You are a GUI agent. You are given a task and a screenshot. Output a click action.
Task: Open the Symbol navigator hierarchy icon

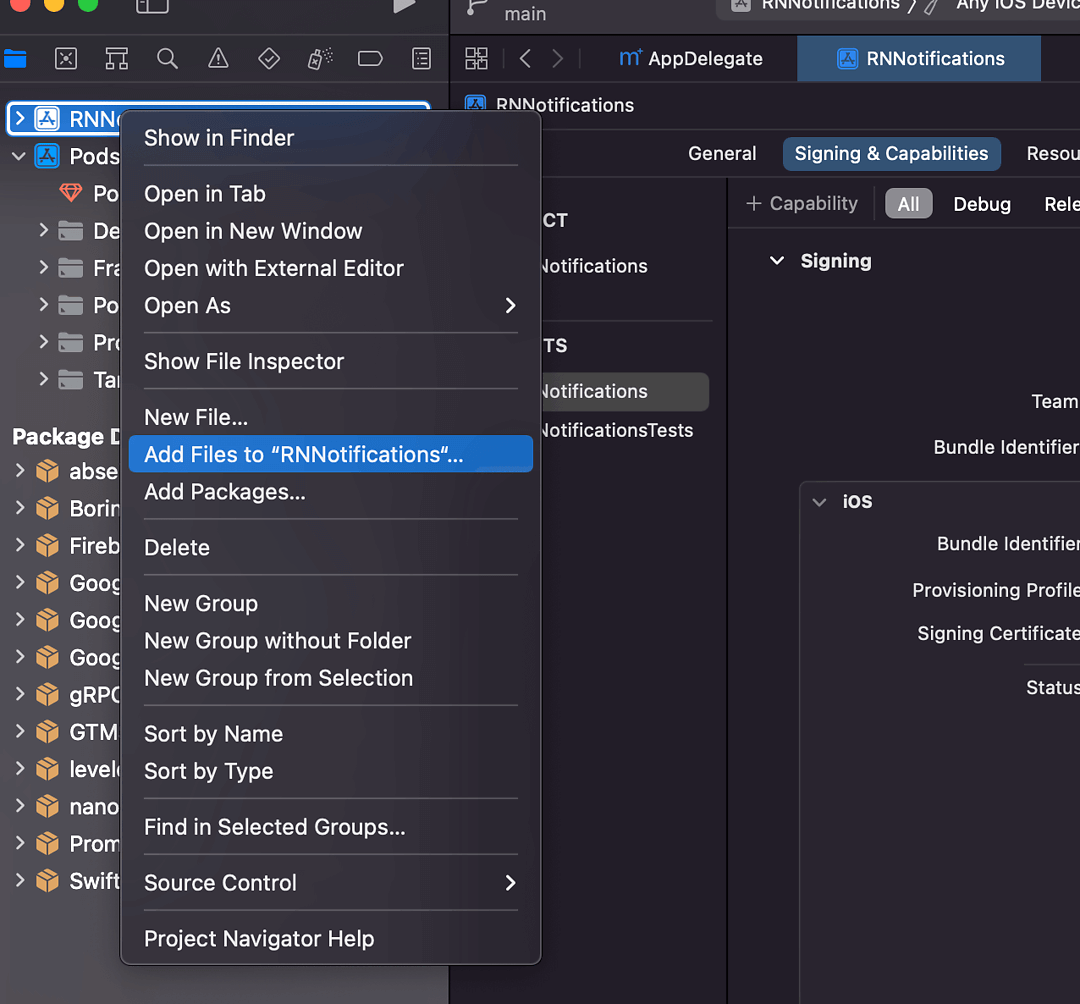pos(116,58)
